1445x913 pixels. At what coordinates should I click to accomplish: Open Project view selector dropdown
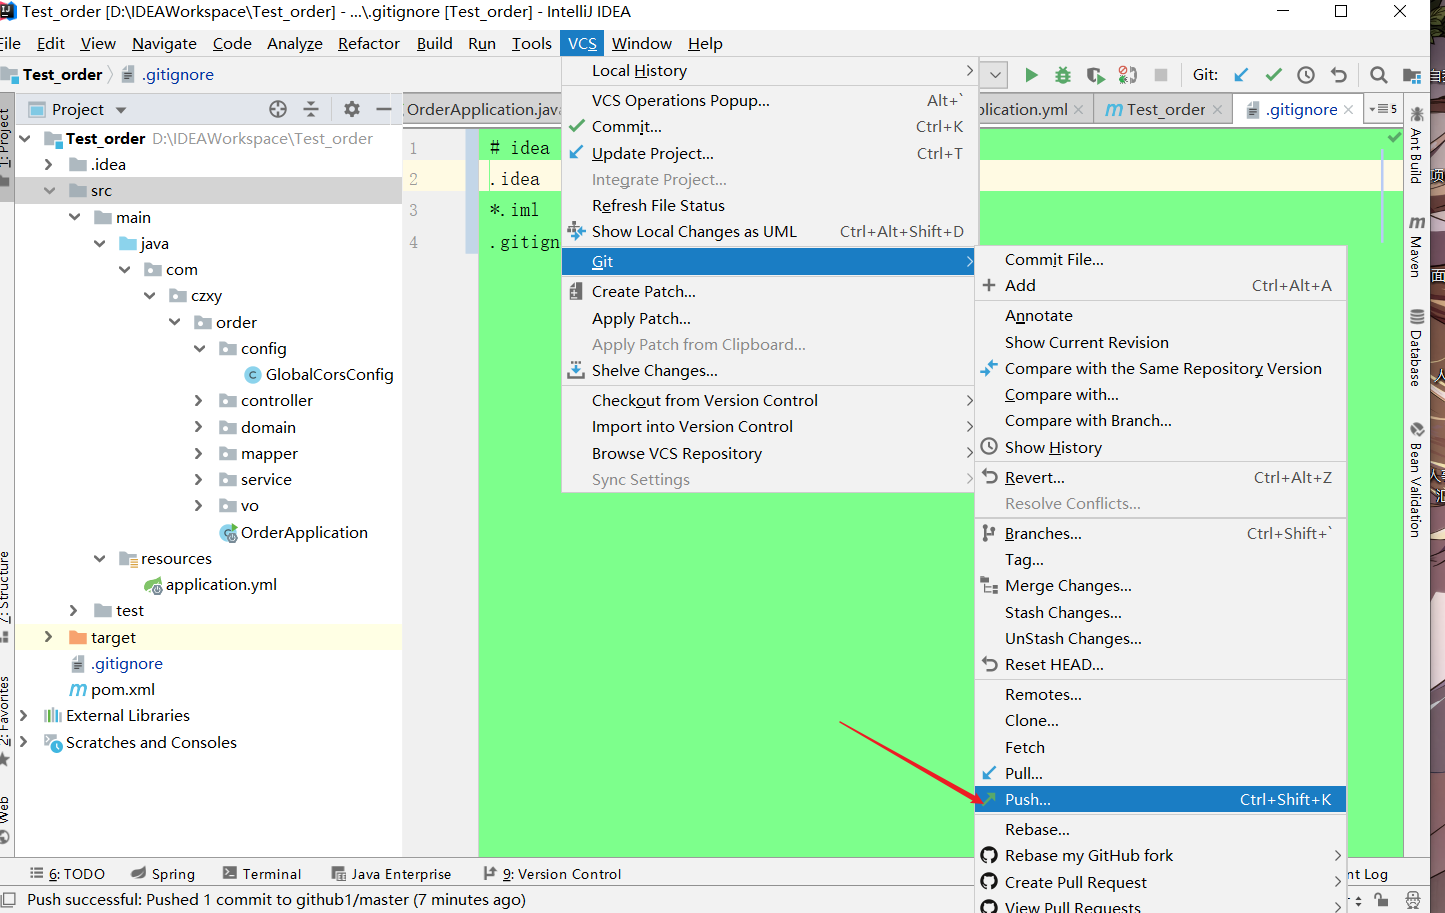tap(121, 110)
